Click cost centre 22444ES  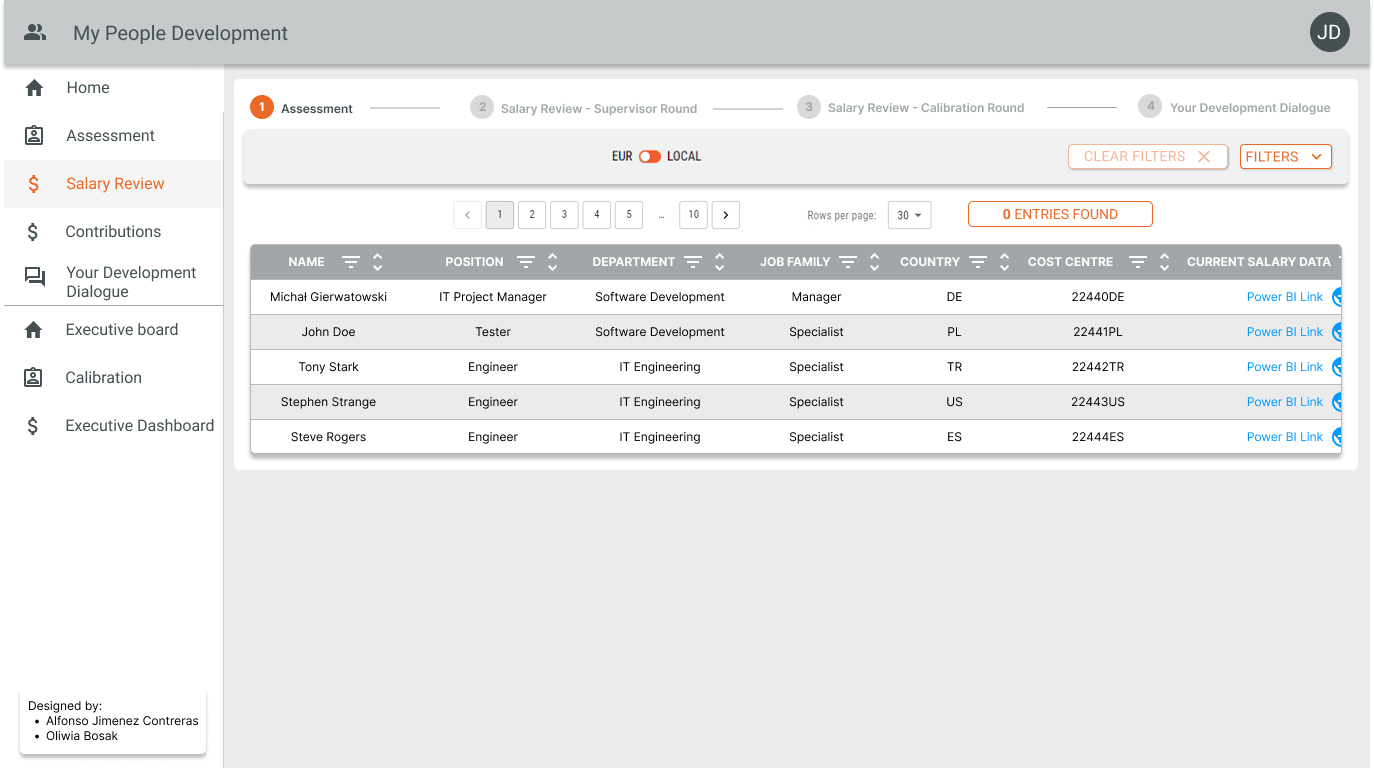click(1098, 437)
